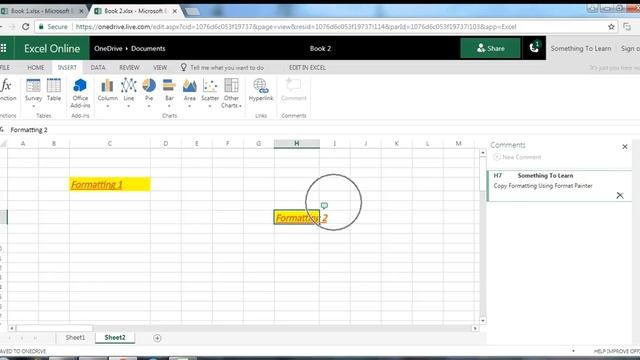
Task: Select column C header
Action: [110, 143]
